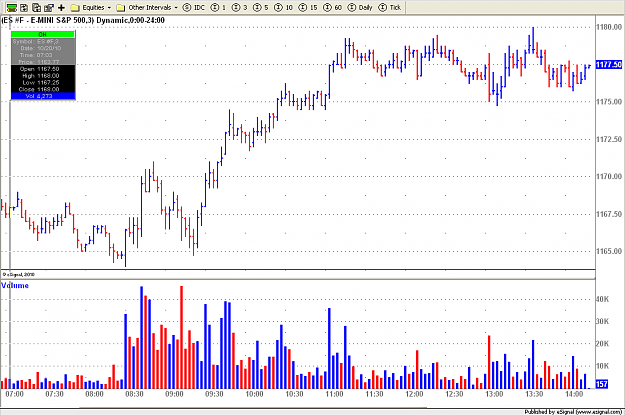Screen dimensions: 625x416
Task: Click the 20K volume axis label
Action: pyautogui.click(x=602, y=343)
